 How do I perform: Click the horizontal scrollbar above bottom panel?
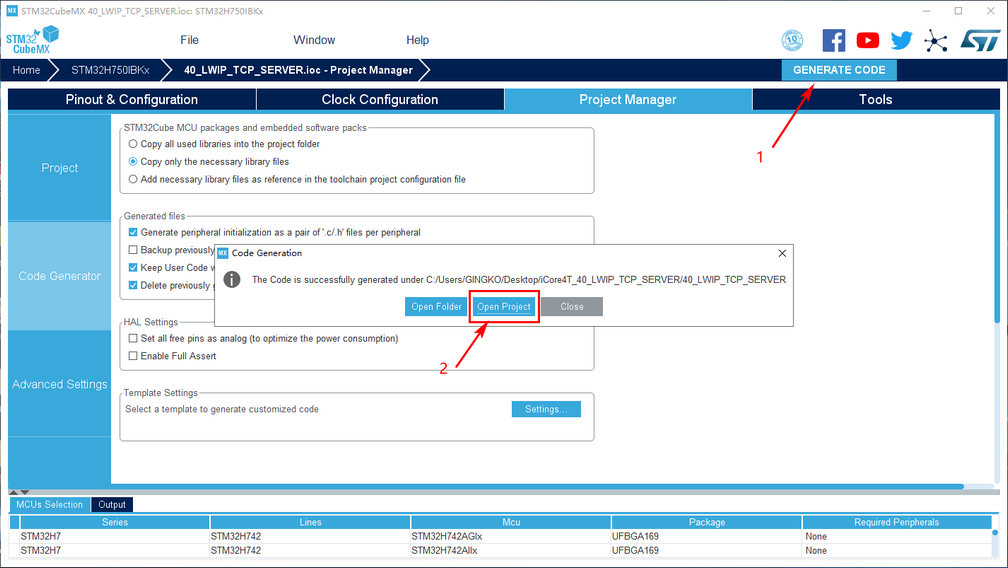pos(487,486)
